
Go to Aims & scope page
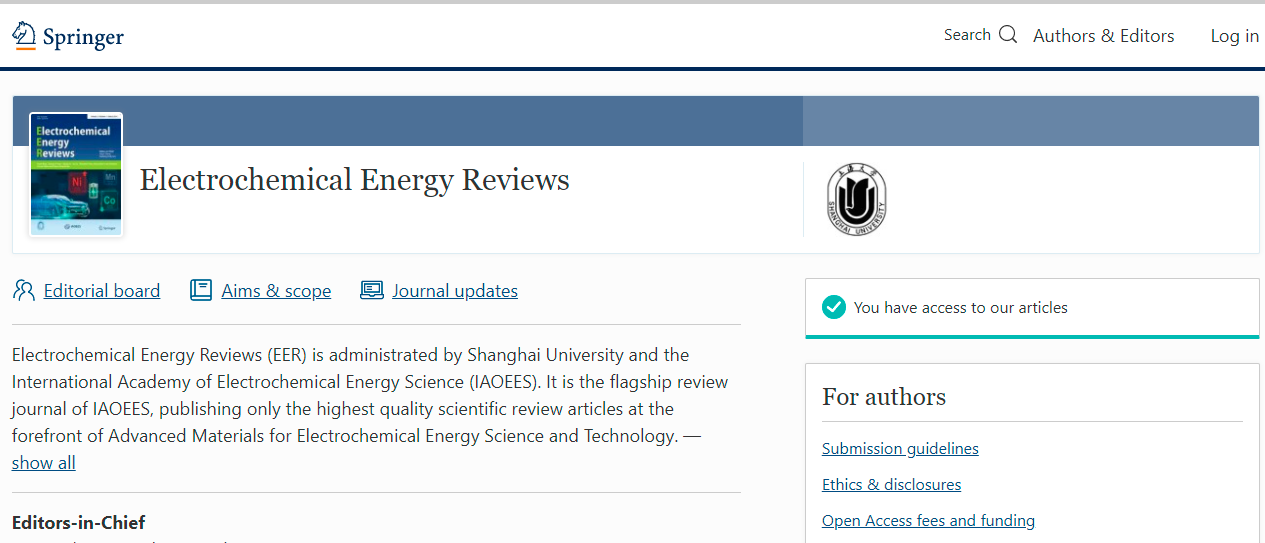point(276,291)
